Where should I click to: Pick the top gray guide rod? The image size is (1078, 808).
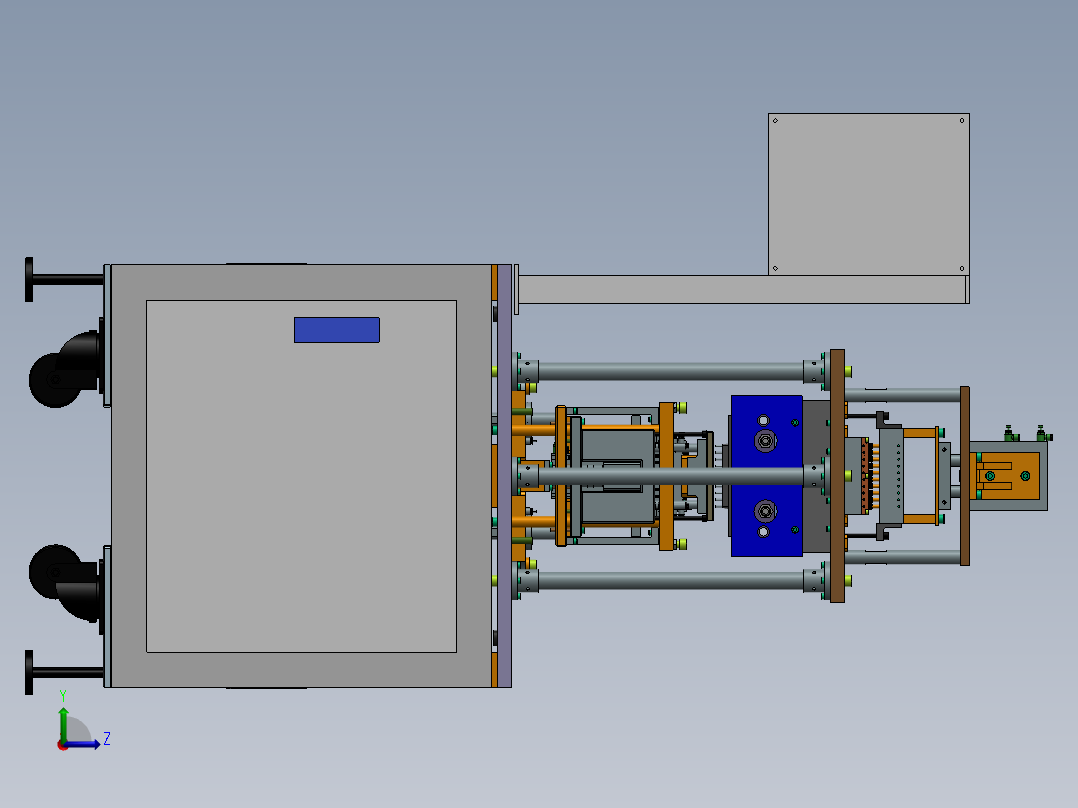(670, 371)
